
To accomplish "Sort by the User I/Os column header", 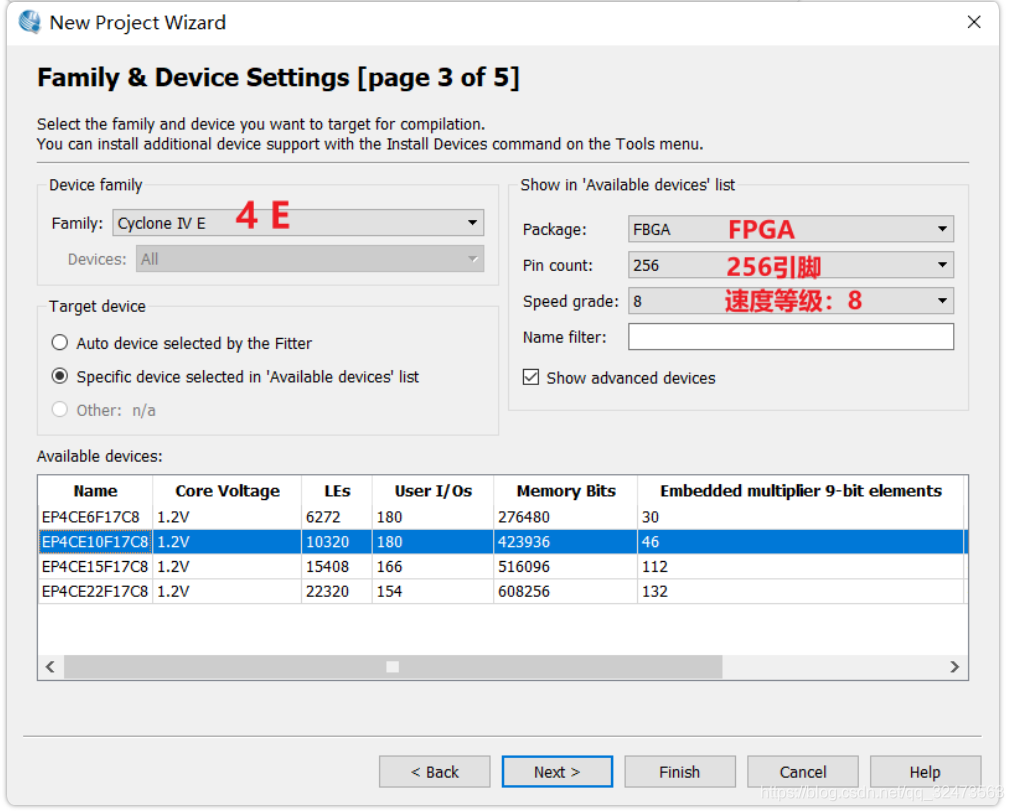I will (433, 491).
